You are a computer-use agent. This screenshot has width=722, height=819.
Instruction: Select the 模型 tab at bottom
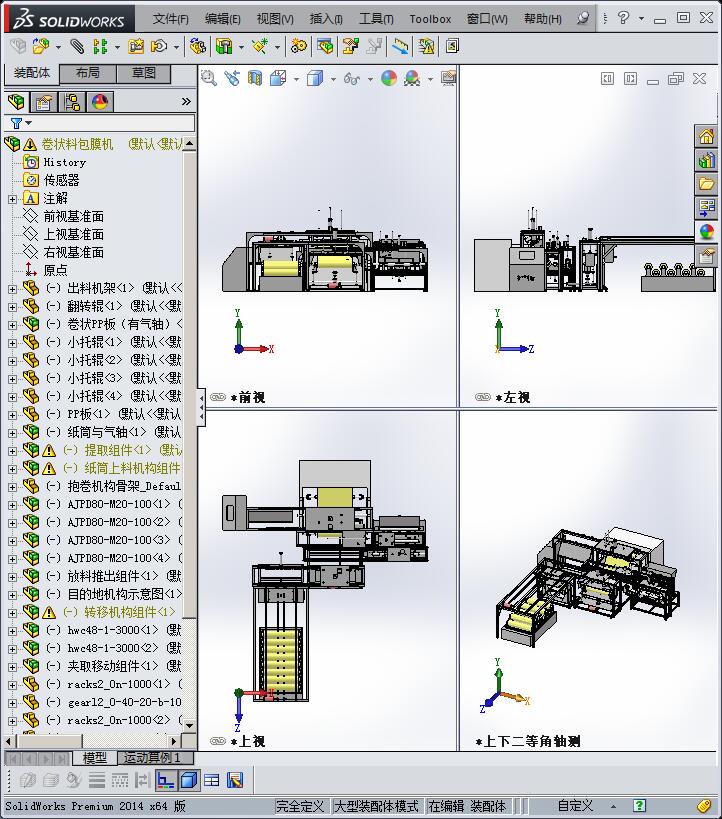[95, 757]
